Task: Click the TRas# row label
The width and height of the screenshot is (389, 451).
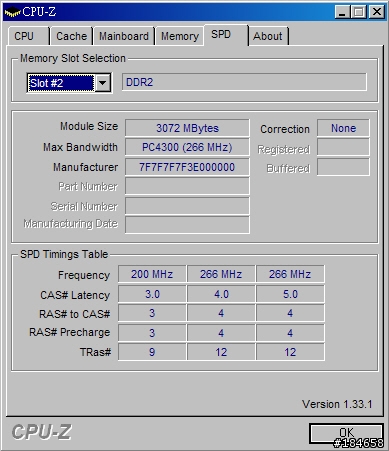Action: [x=95, y=352]
